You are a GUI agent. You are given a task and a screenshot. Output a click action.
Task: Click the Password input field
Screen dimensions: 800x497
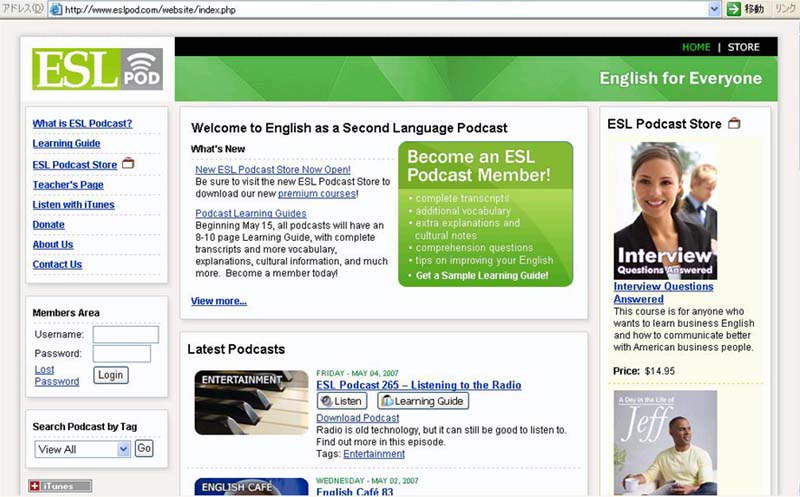121,354
